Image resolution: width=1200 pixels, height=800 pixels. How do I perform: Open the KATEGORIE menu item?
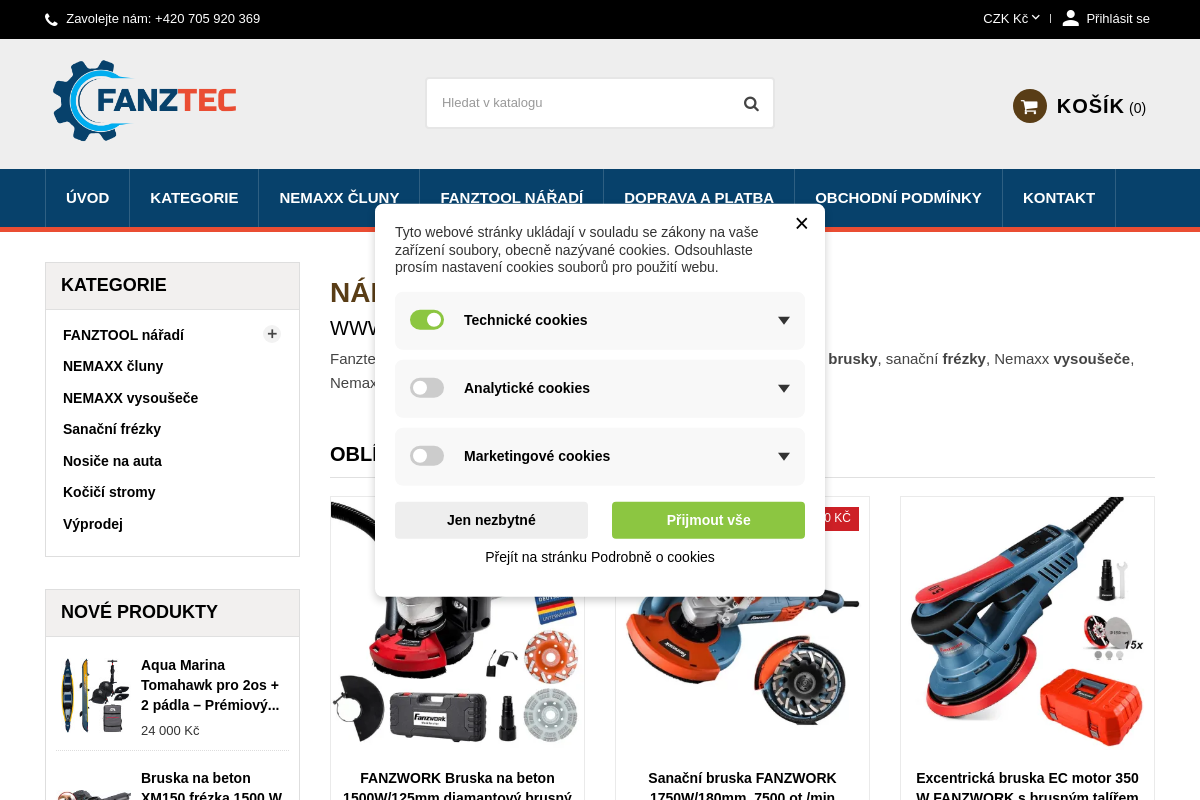[x=194, y=198]
